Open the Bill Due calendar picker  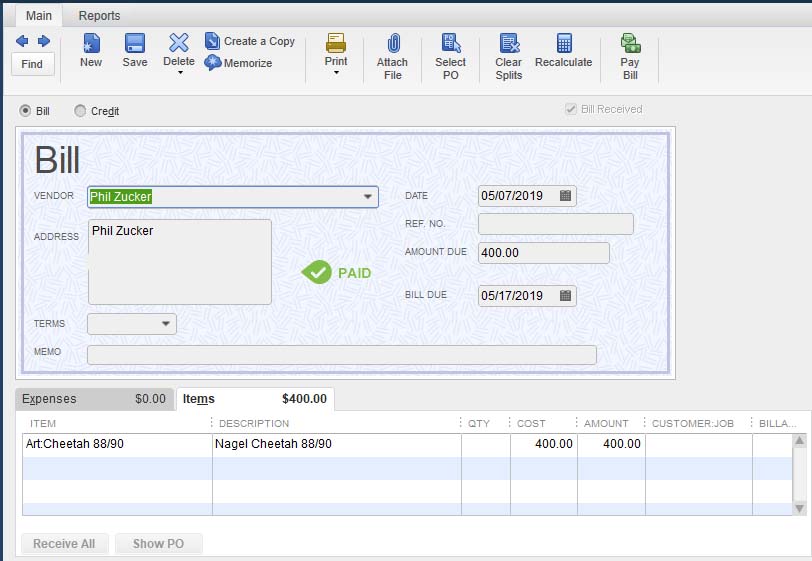tap(566, 296)
